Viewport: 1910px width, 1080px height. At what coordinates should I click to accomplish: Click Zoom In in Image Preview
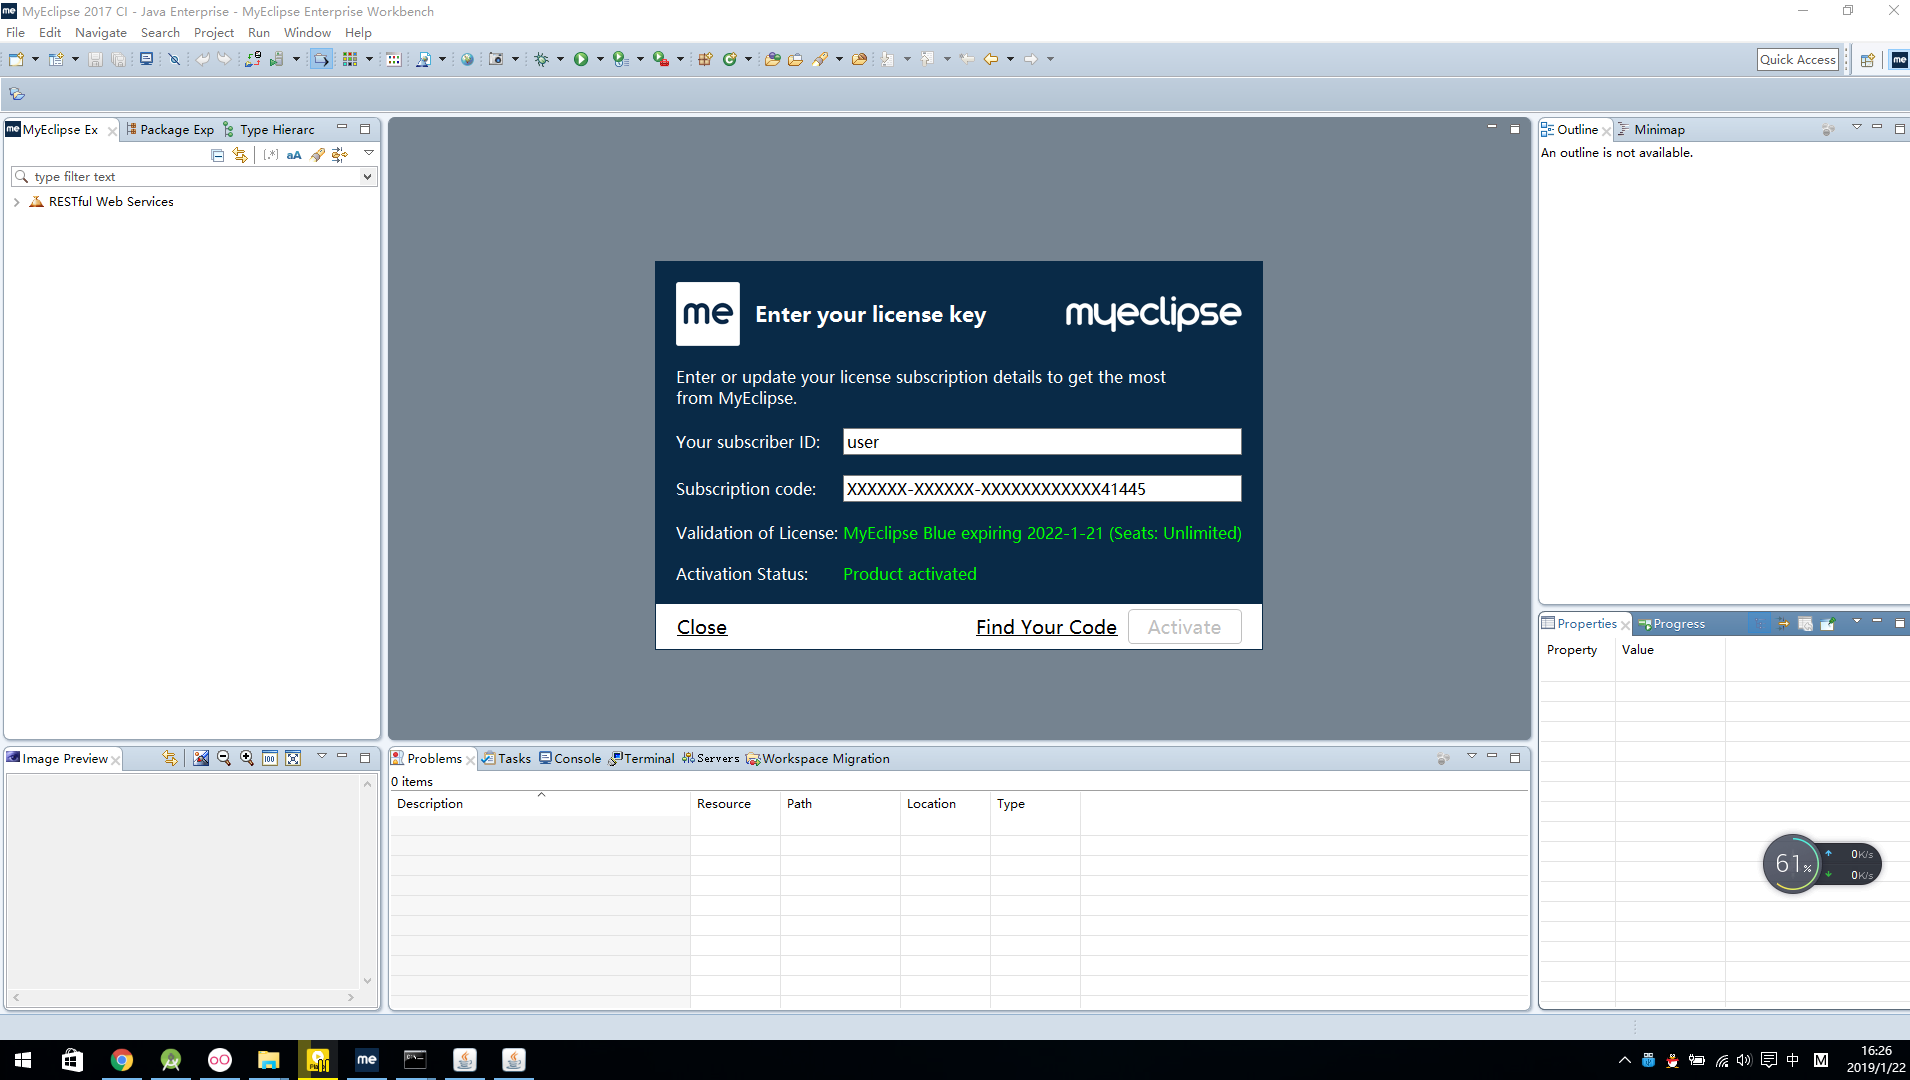247,758
